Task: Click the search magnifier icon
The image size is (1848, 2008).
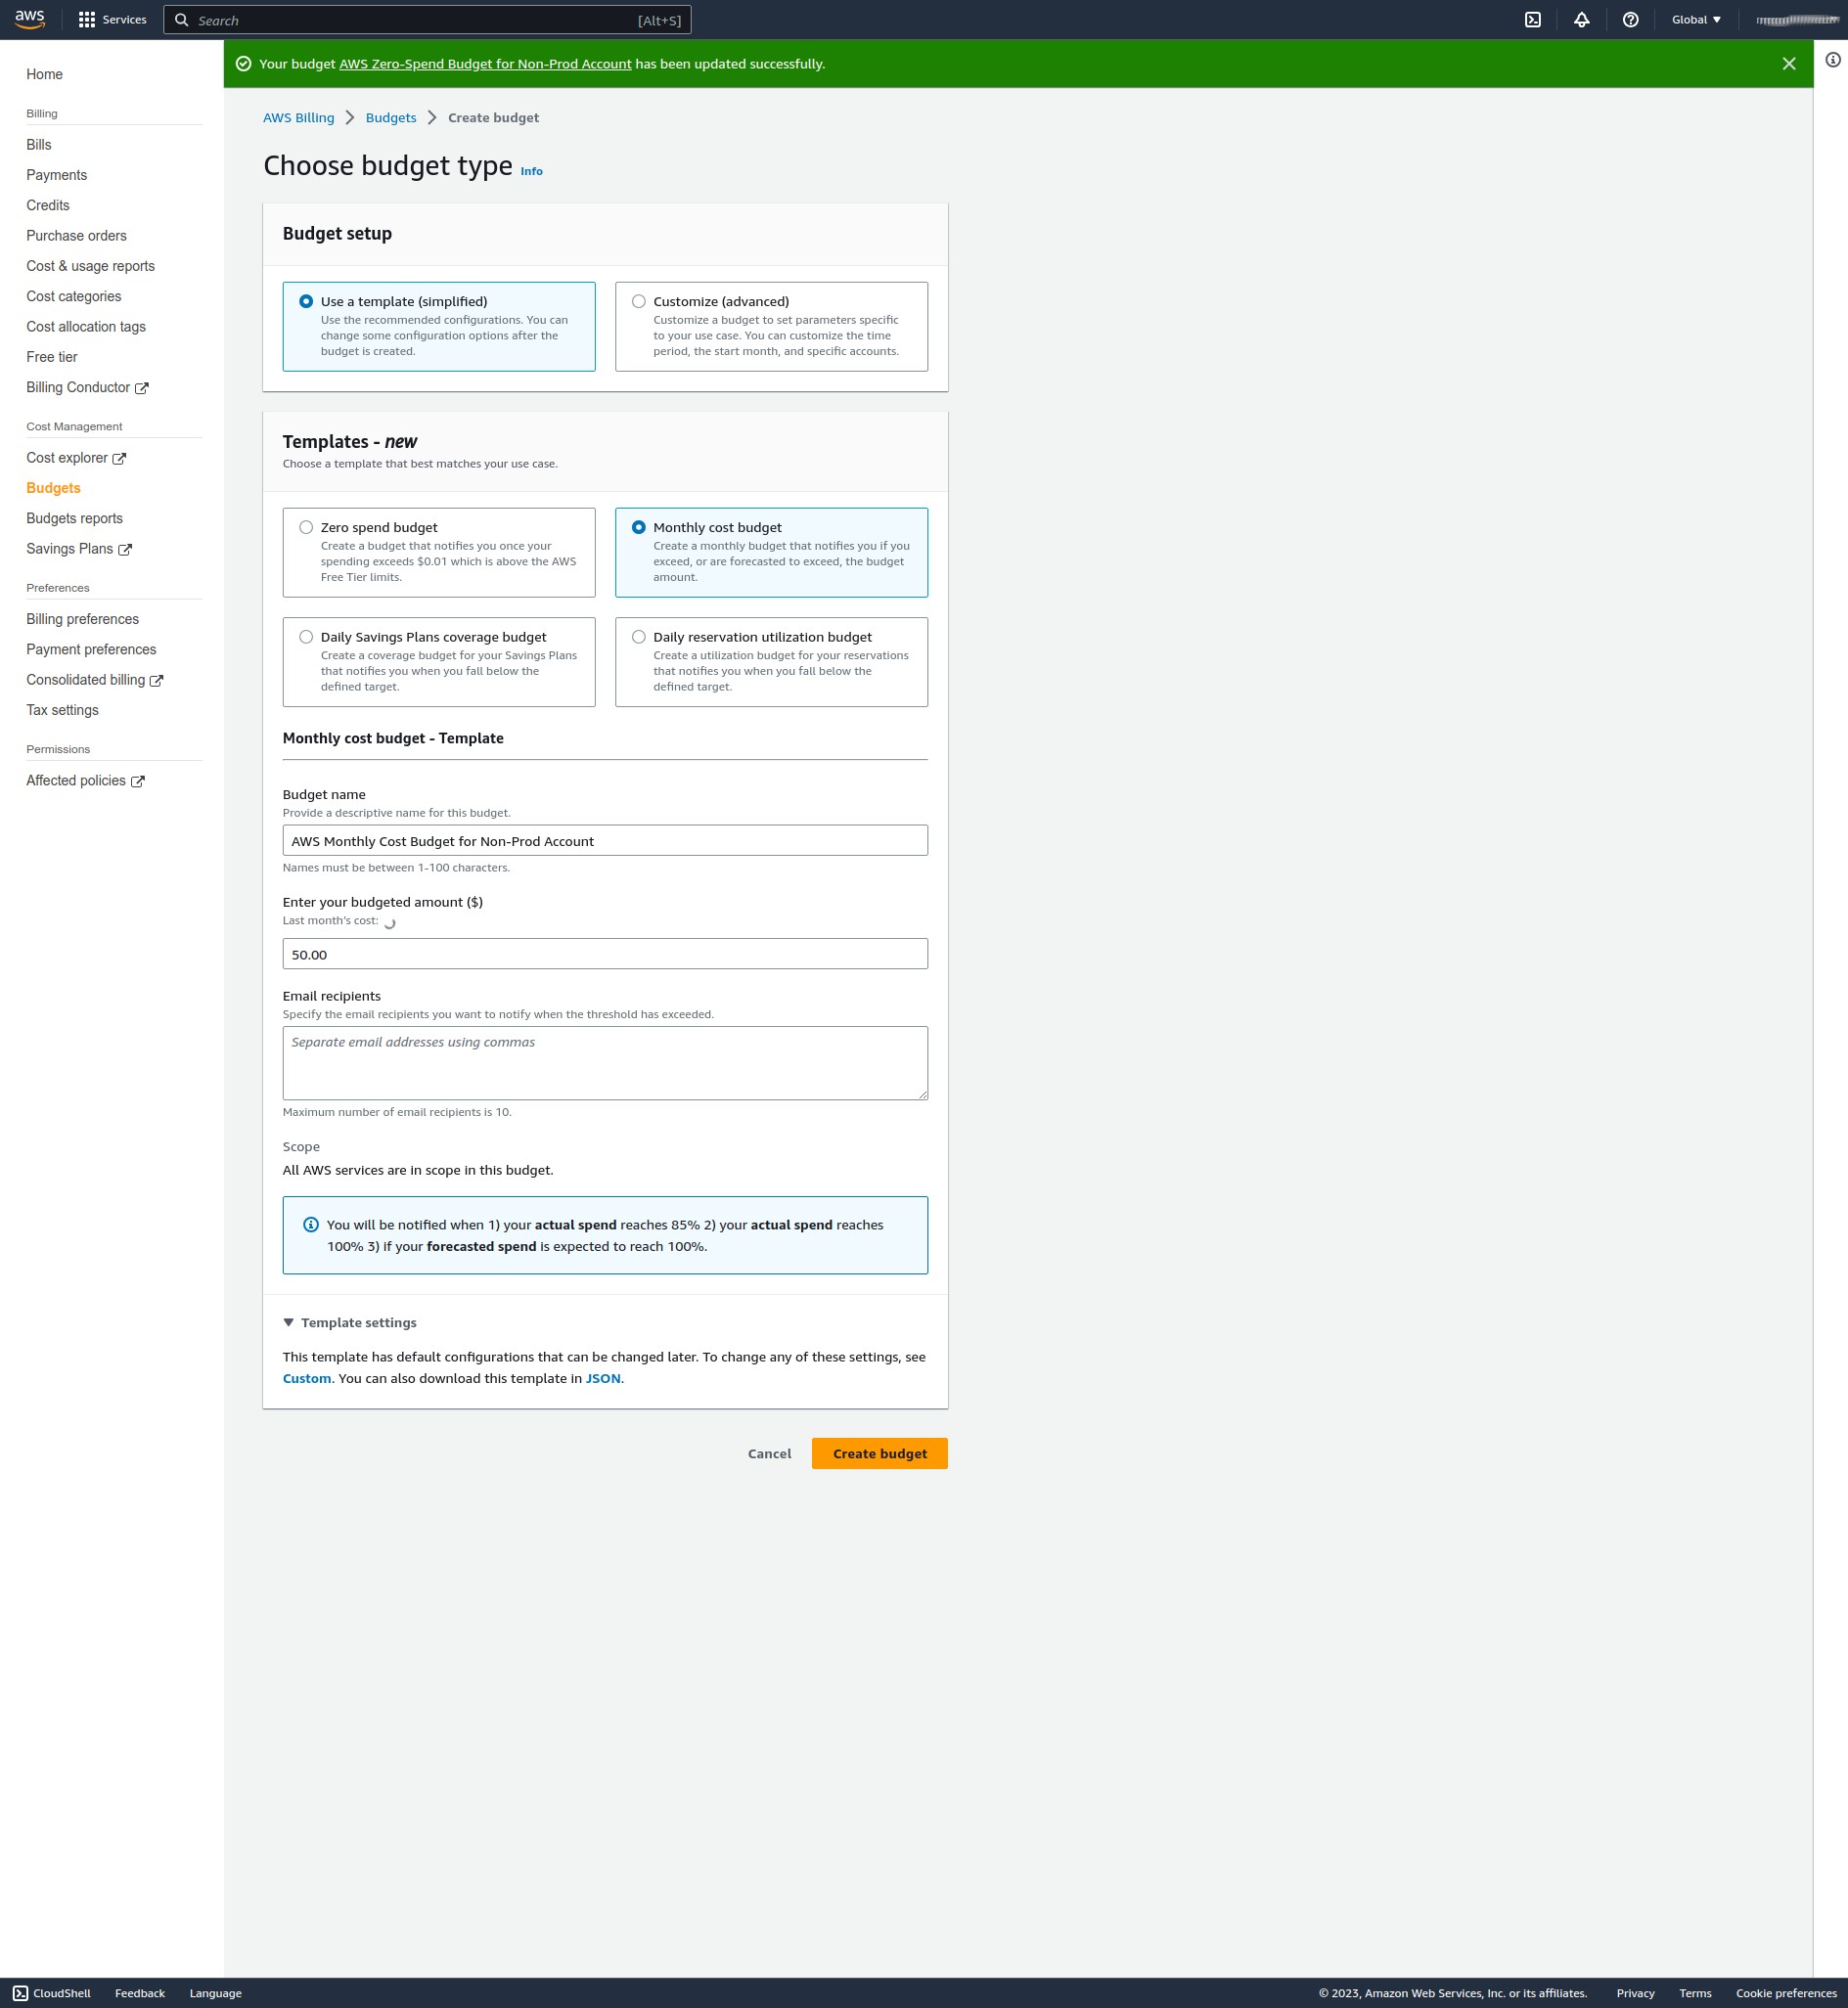Action: (182, 20)
